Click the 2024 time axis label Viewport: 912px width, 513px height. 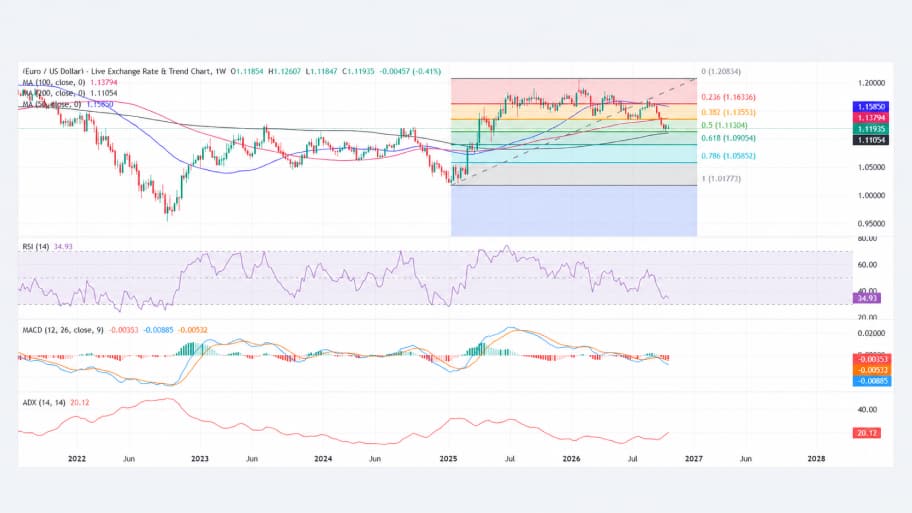(323, 459)
